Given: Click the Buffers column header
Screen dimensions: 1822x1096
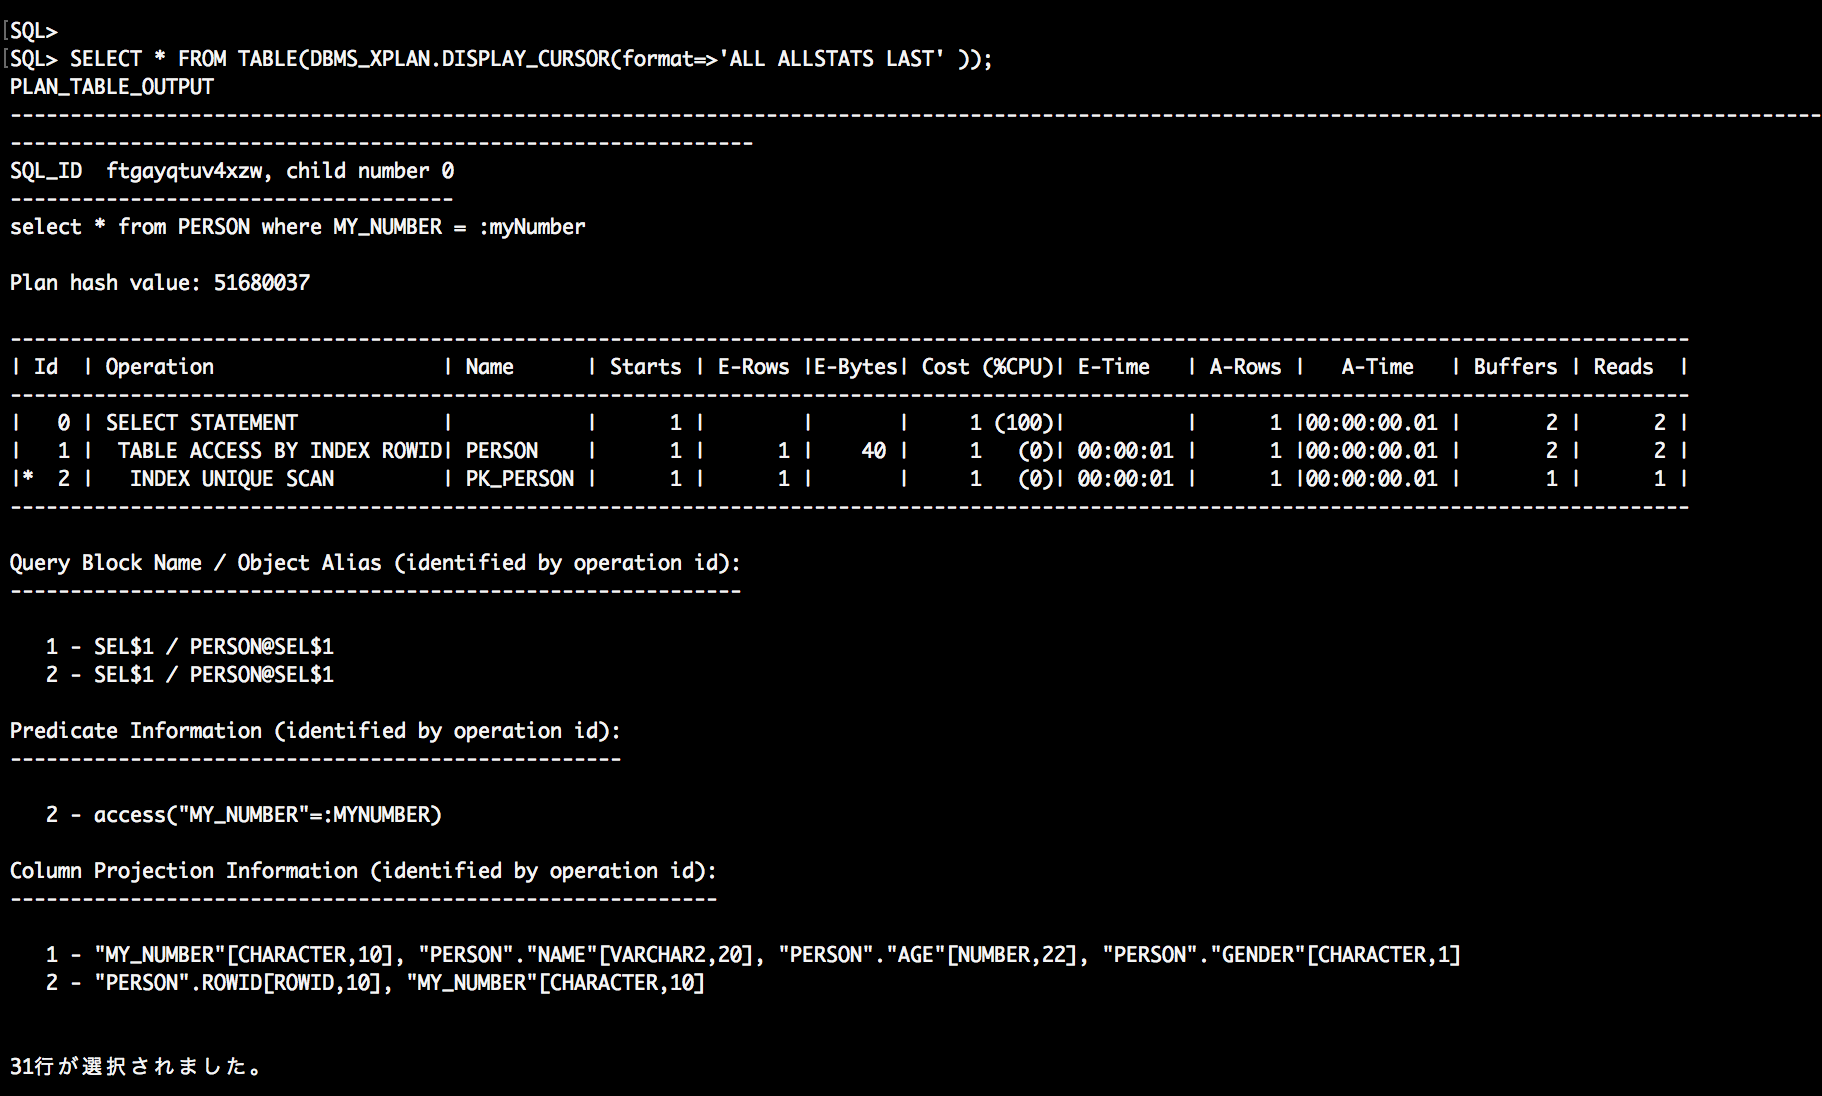Looking at the screenshot, I should [1515, 367].
